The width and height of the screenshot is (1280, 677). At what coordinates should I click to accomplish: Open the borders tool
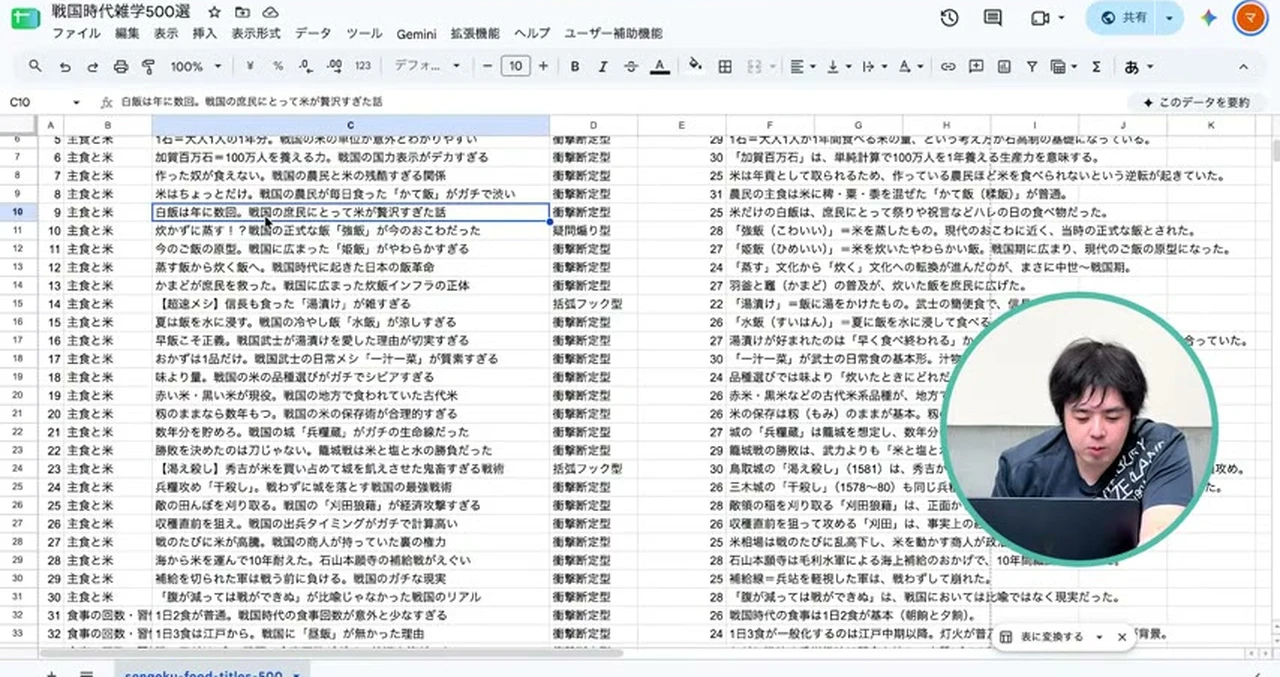tap(725, 66)
